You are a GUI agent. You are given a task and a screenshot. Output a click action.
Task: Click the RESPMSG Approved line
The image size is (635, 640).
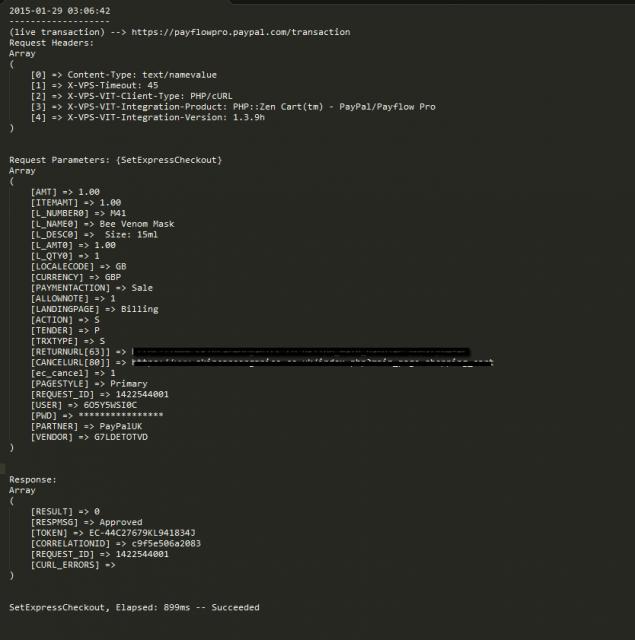87,522
